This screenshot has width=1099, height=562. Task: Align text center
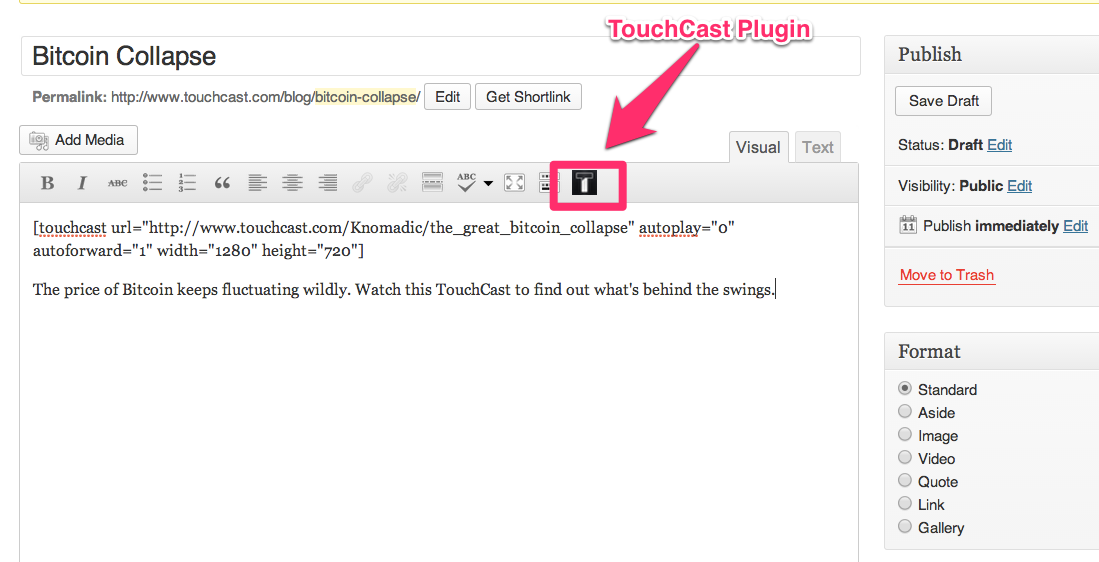click(292, 183)
